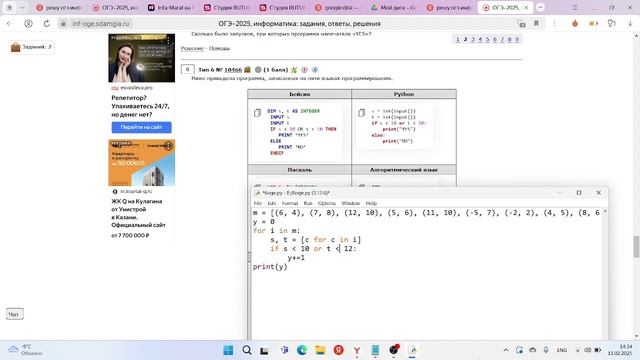Viewport: 640px width, 360px height.
Task: Reload the page with the refresh icon
Action: point(47,24)
